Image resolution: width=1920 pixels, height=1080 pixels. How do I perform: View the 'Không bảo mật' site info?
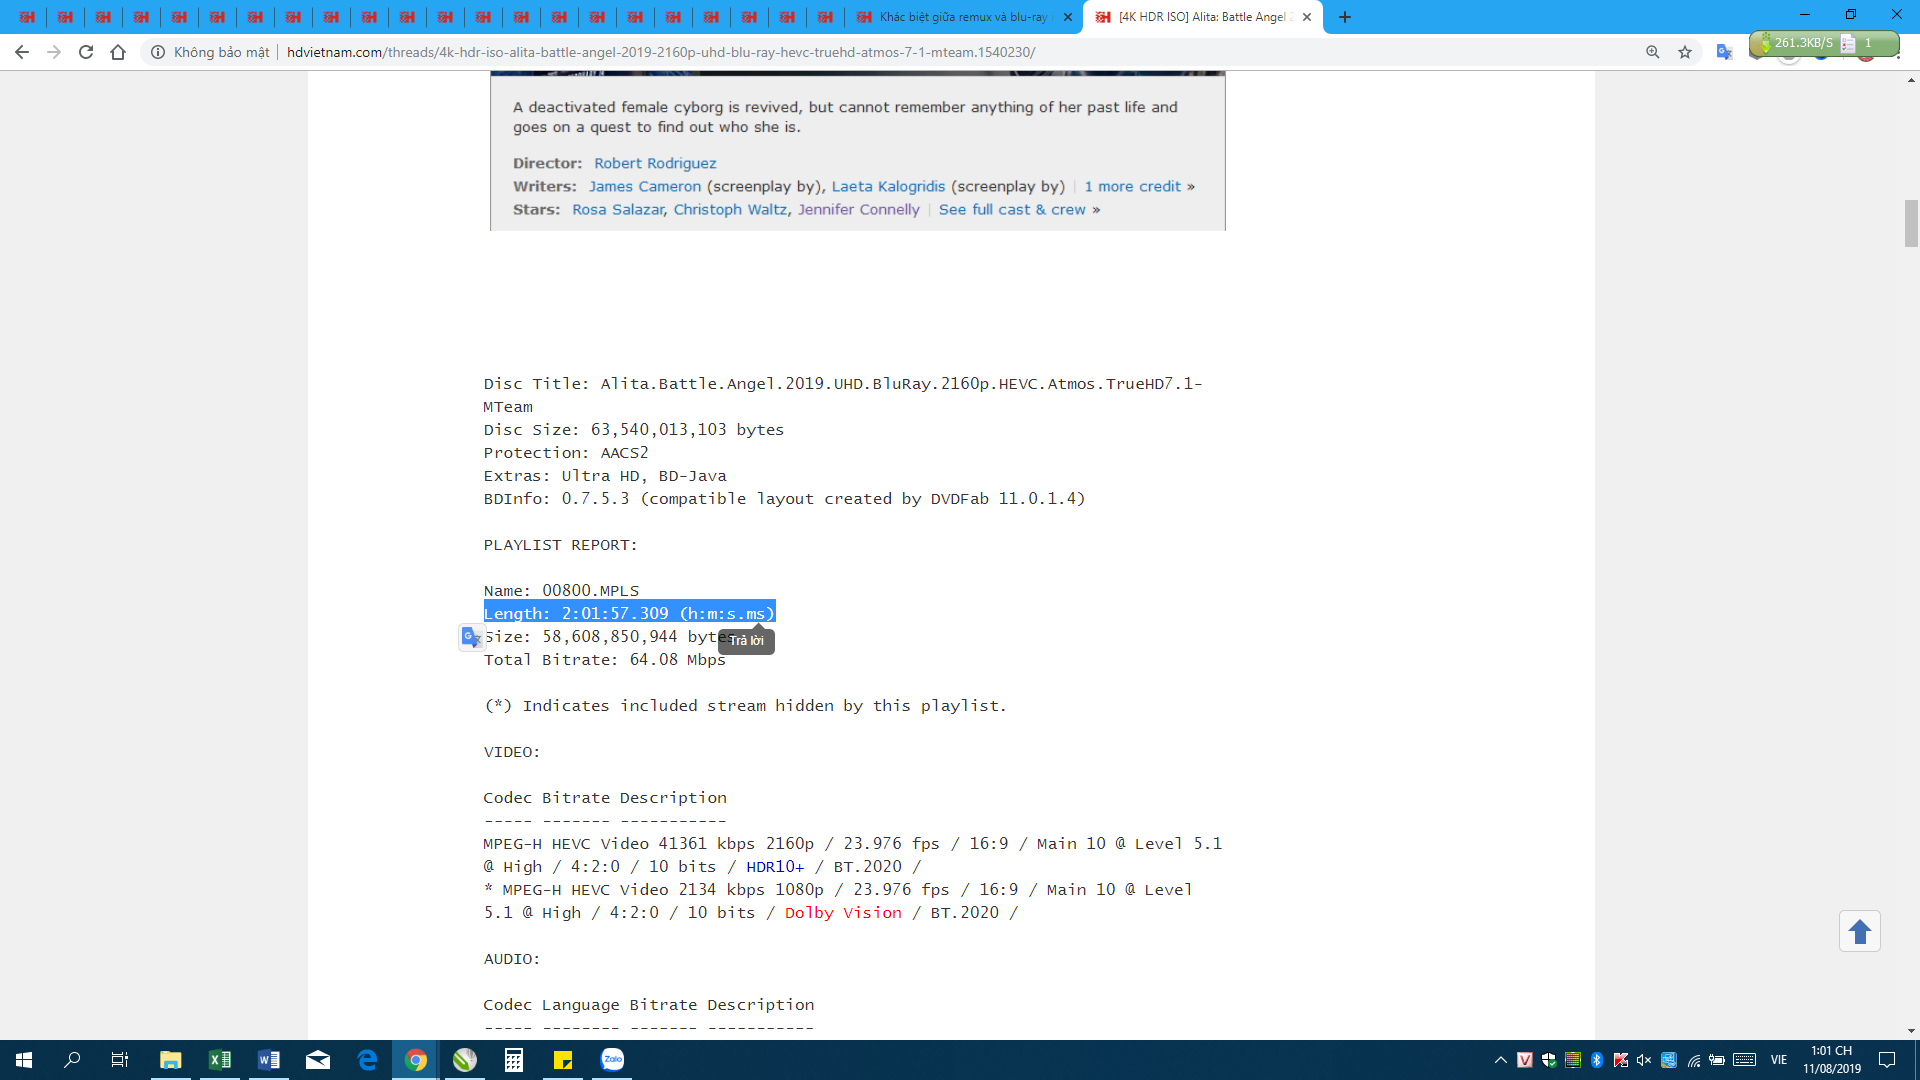coord(210,52)
